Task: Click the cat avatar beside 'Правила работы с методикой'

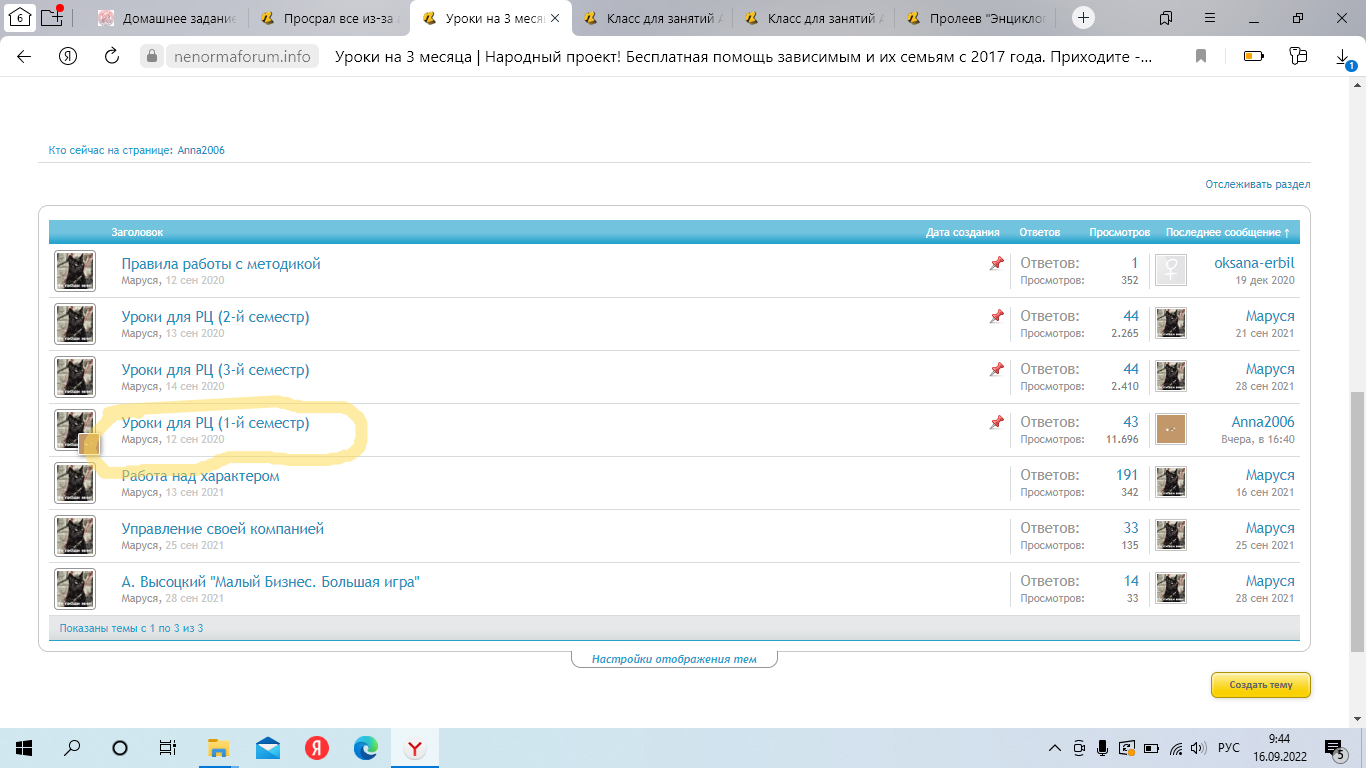Action: (74, 271)
